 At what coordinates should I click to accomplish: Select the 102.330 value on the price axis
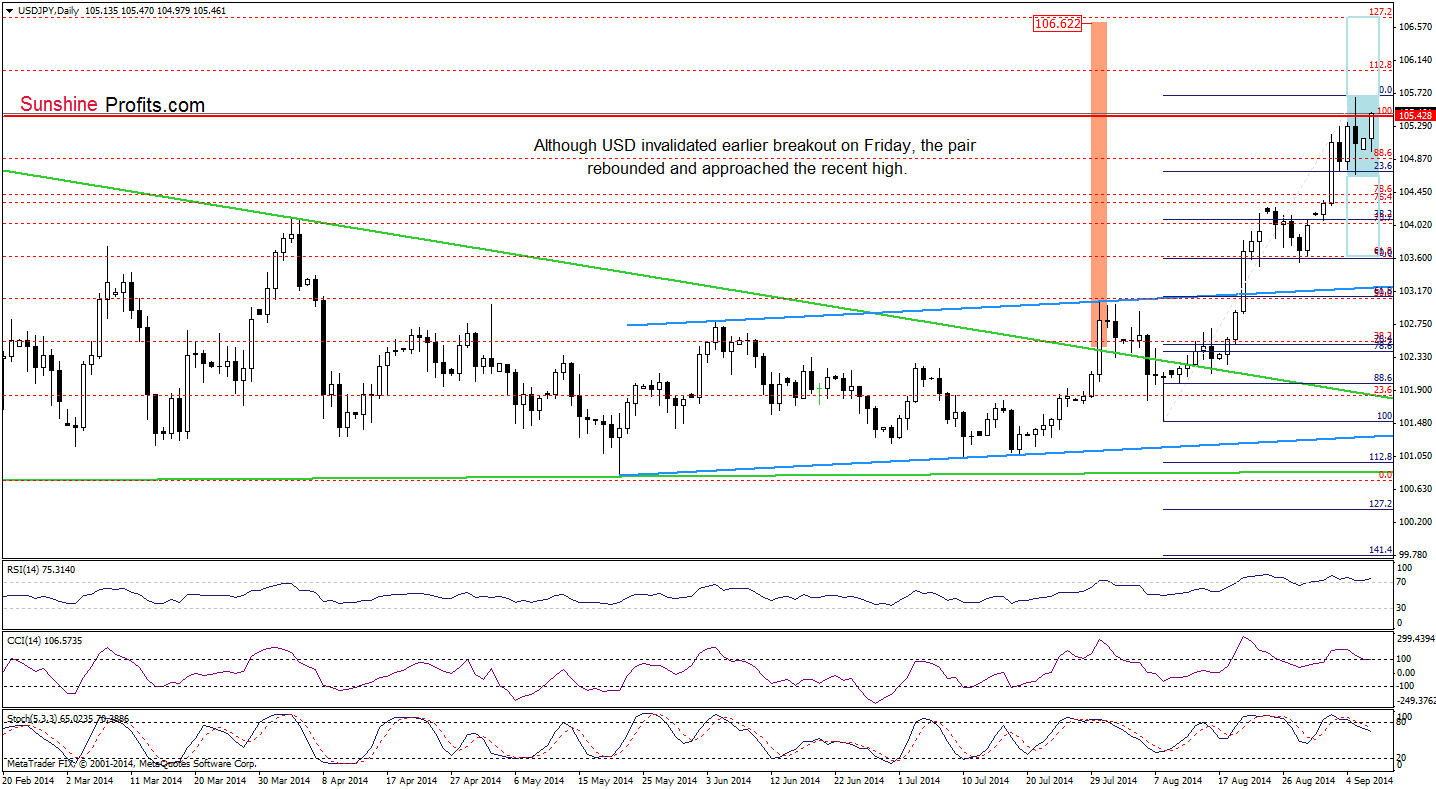tap(1414, 357)
